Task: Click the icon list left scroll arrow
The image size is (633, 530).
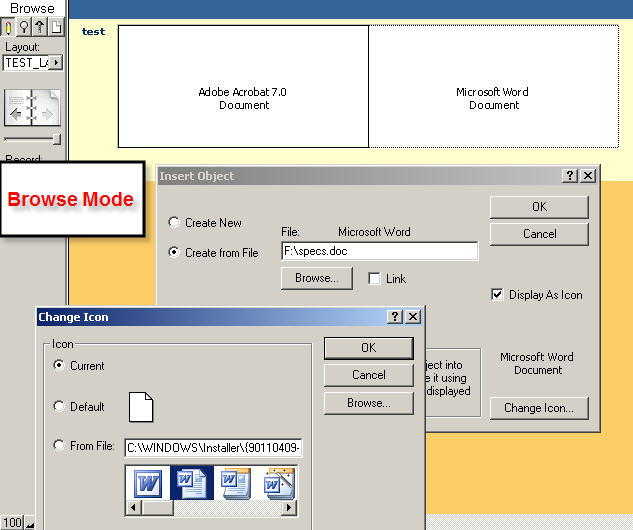Action: coord(133,507)
